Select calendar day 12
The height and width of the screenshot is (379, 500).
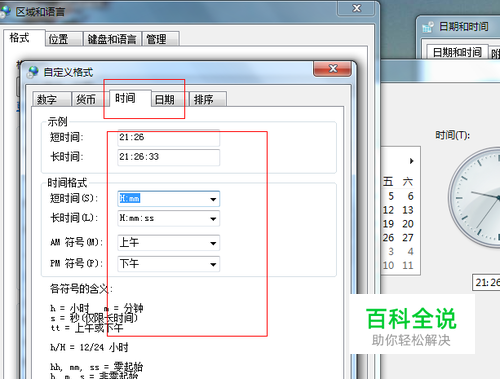coord(388,210)
